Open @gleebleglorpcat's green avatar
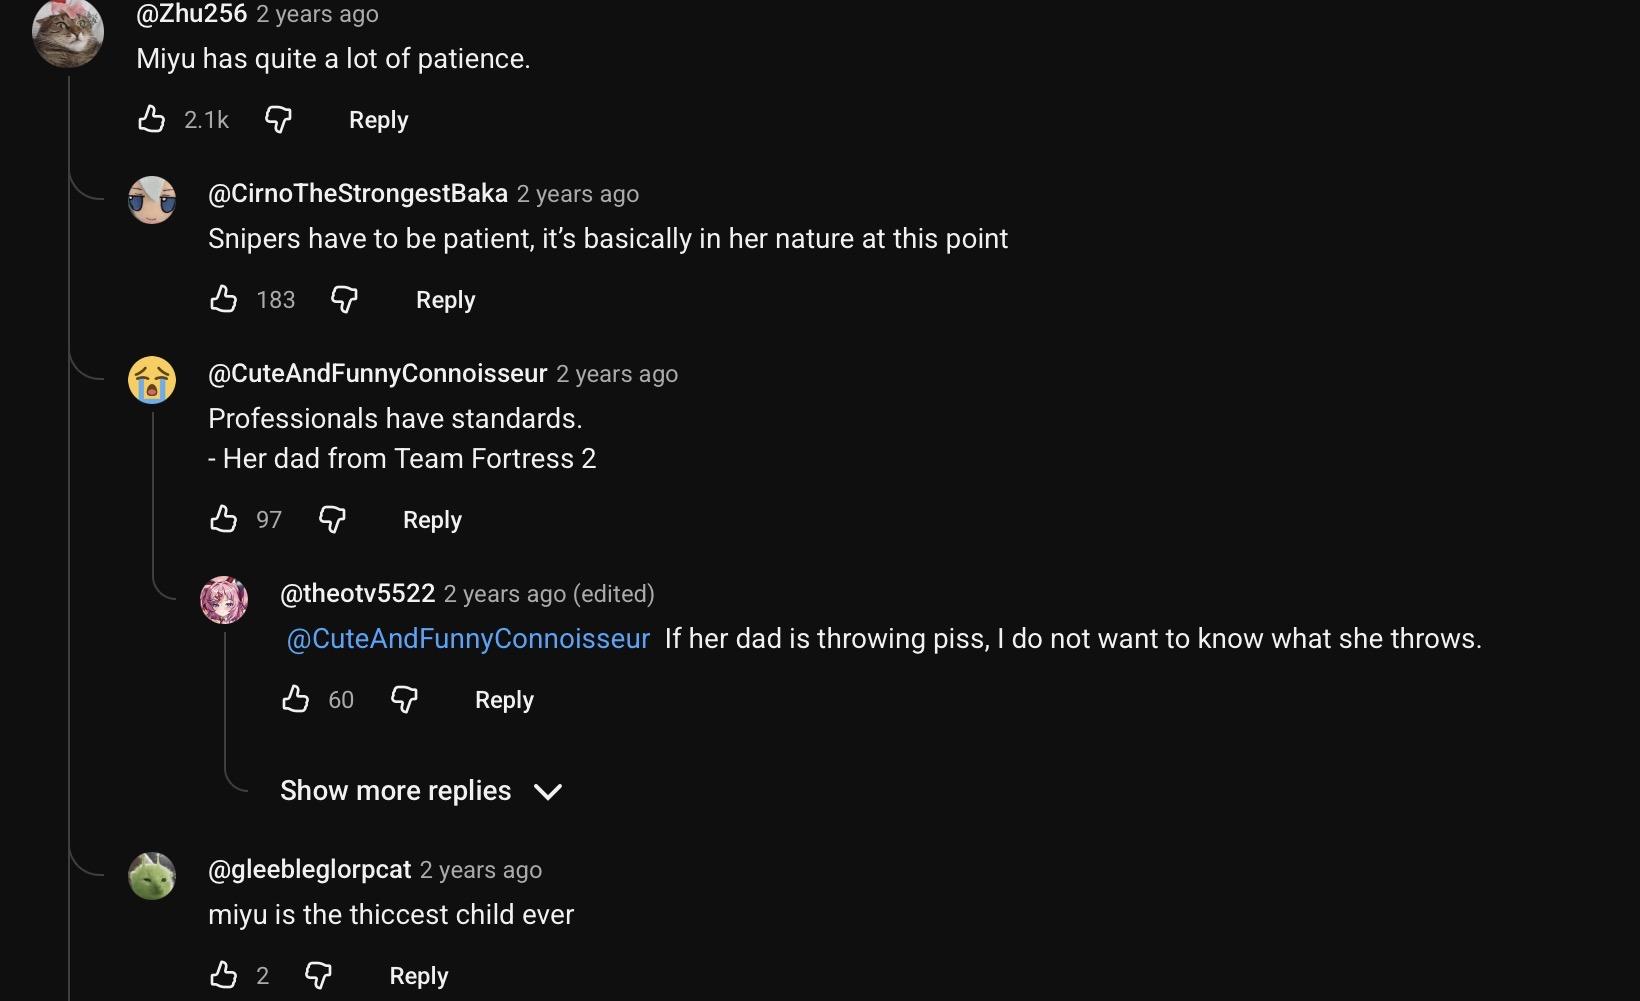 (x=152, y=876)
